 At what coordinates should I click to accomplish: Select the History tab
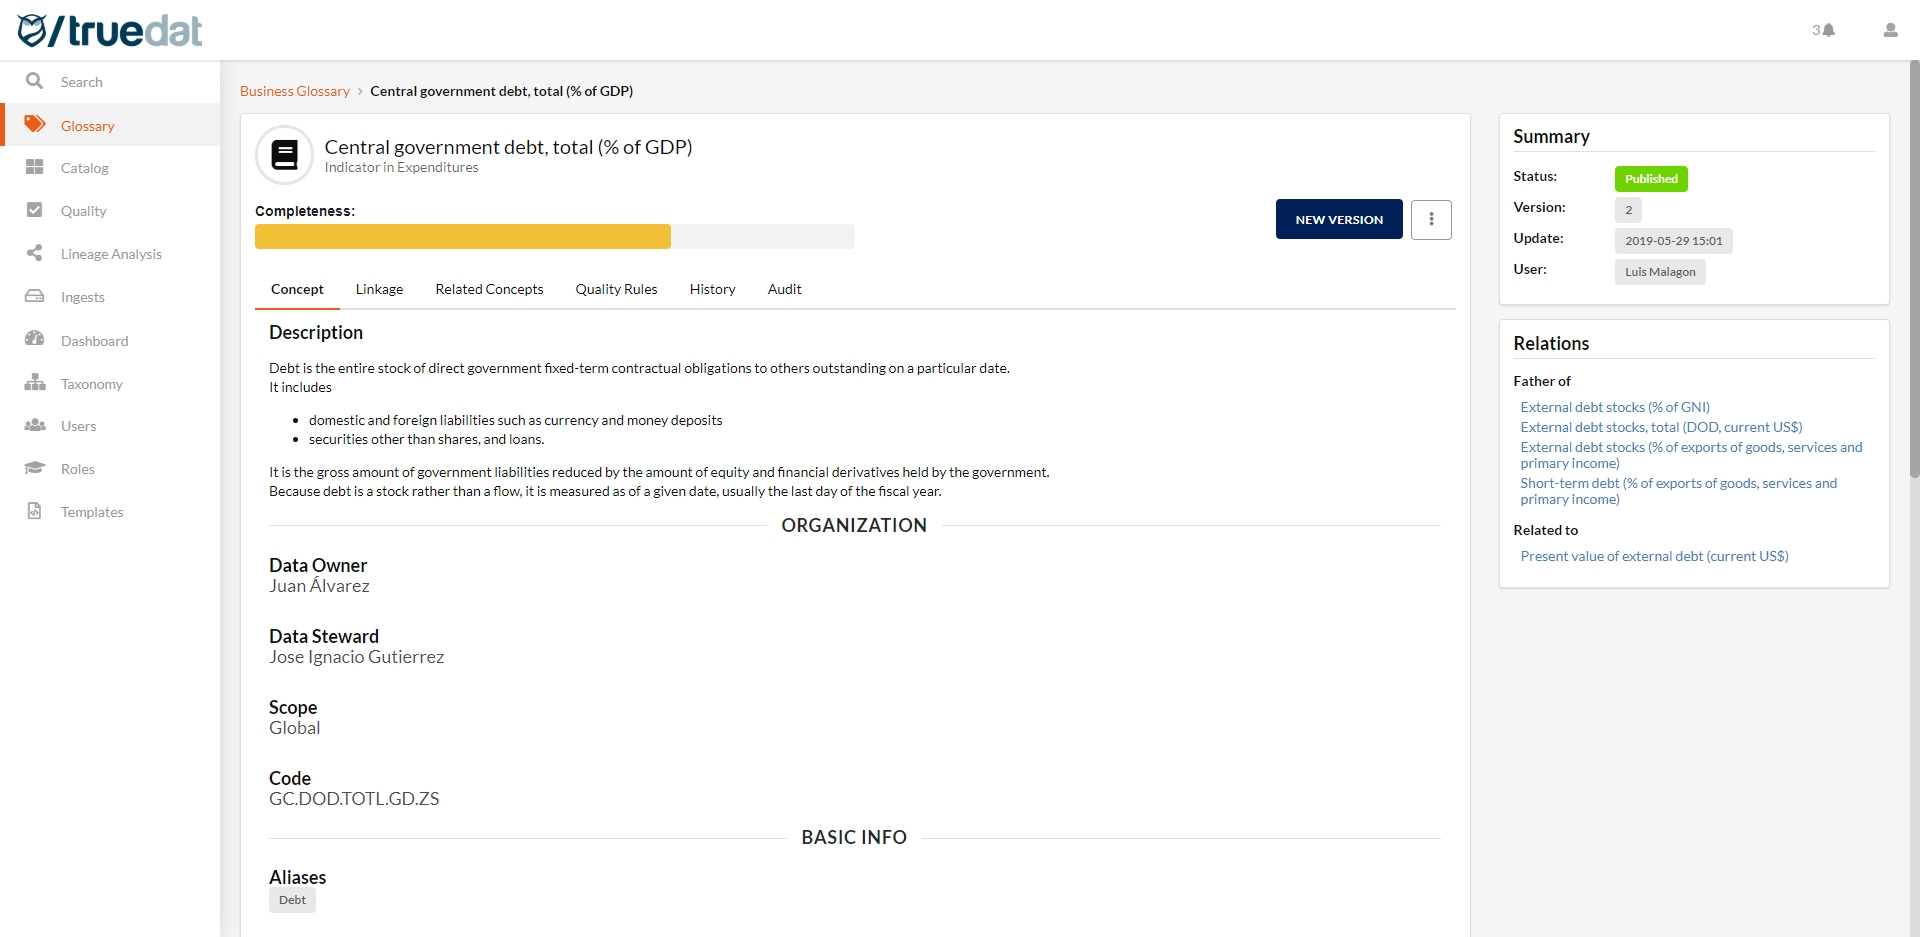712,289
